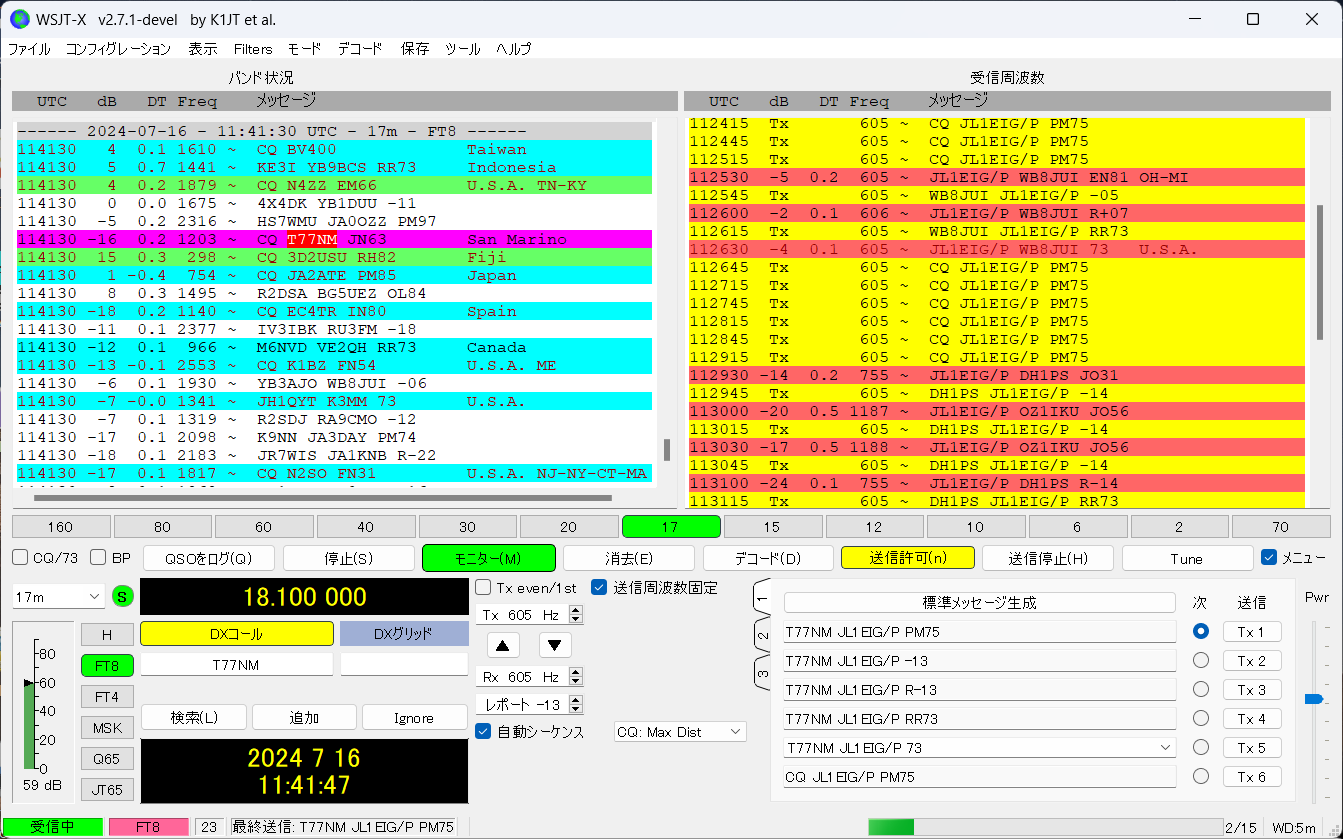The width and height of the screenshot is (1343, 839).
Task: Expand the T77NM JL1EIG/P 73 message combo box
Action: click(x=980, y=747)
